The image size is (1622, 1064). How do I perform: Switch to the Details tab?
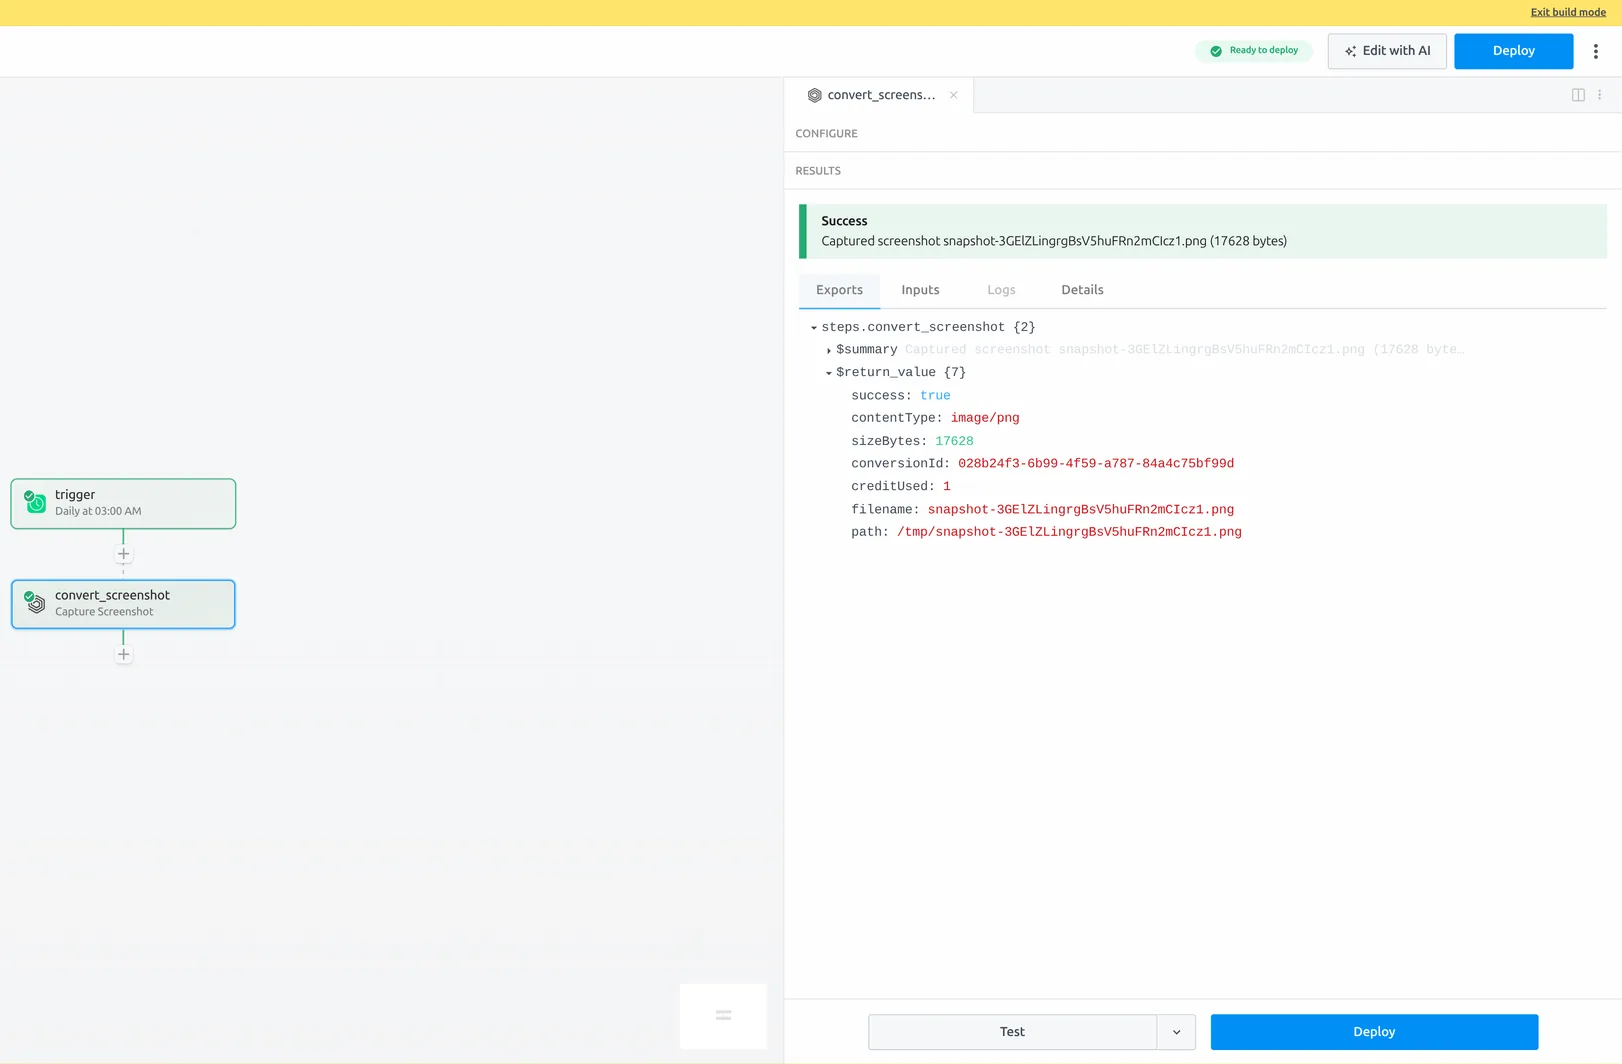tap(1082, 290)
